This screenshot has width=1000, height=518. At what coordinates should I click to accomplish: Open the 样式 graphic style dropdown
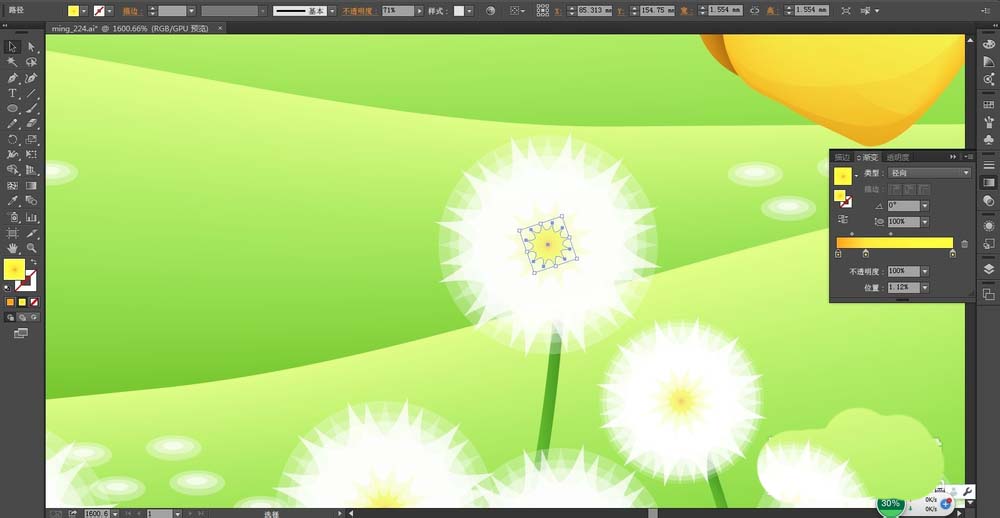pyautogui.click(x=469, y=11)
